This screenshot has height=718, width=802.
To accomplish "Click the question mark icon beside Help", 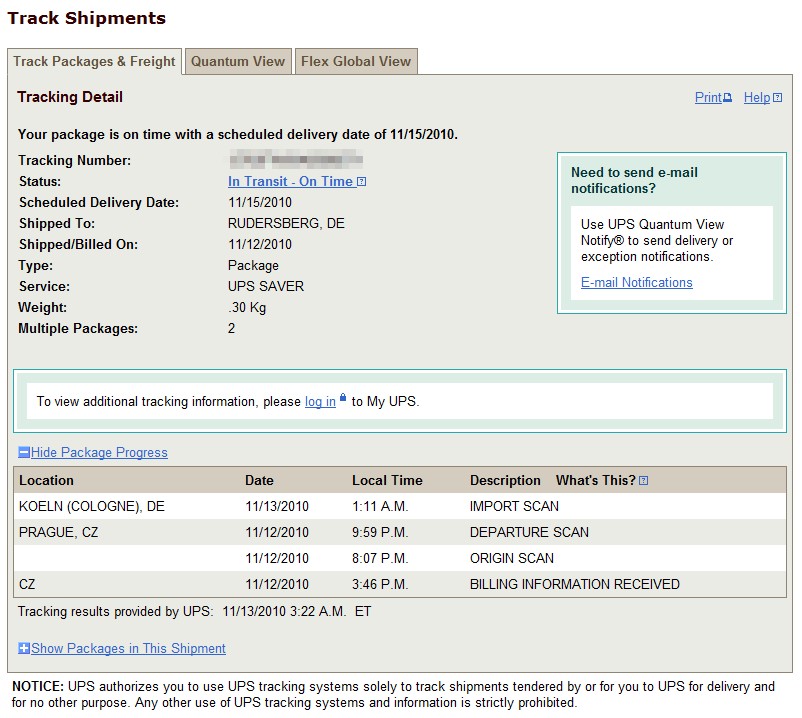I will coord(777,97).
